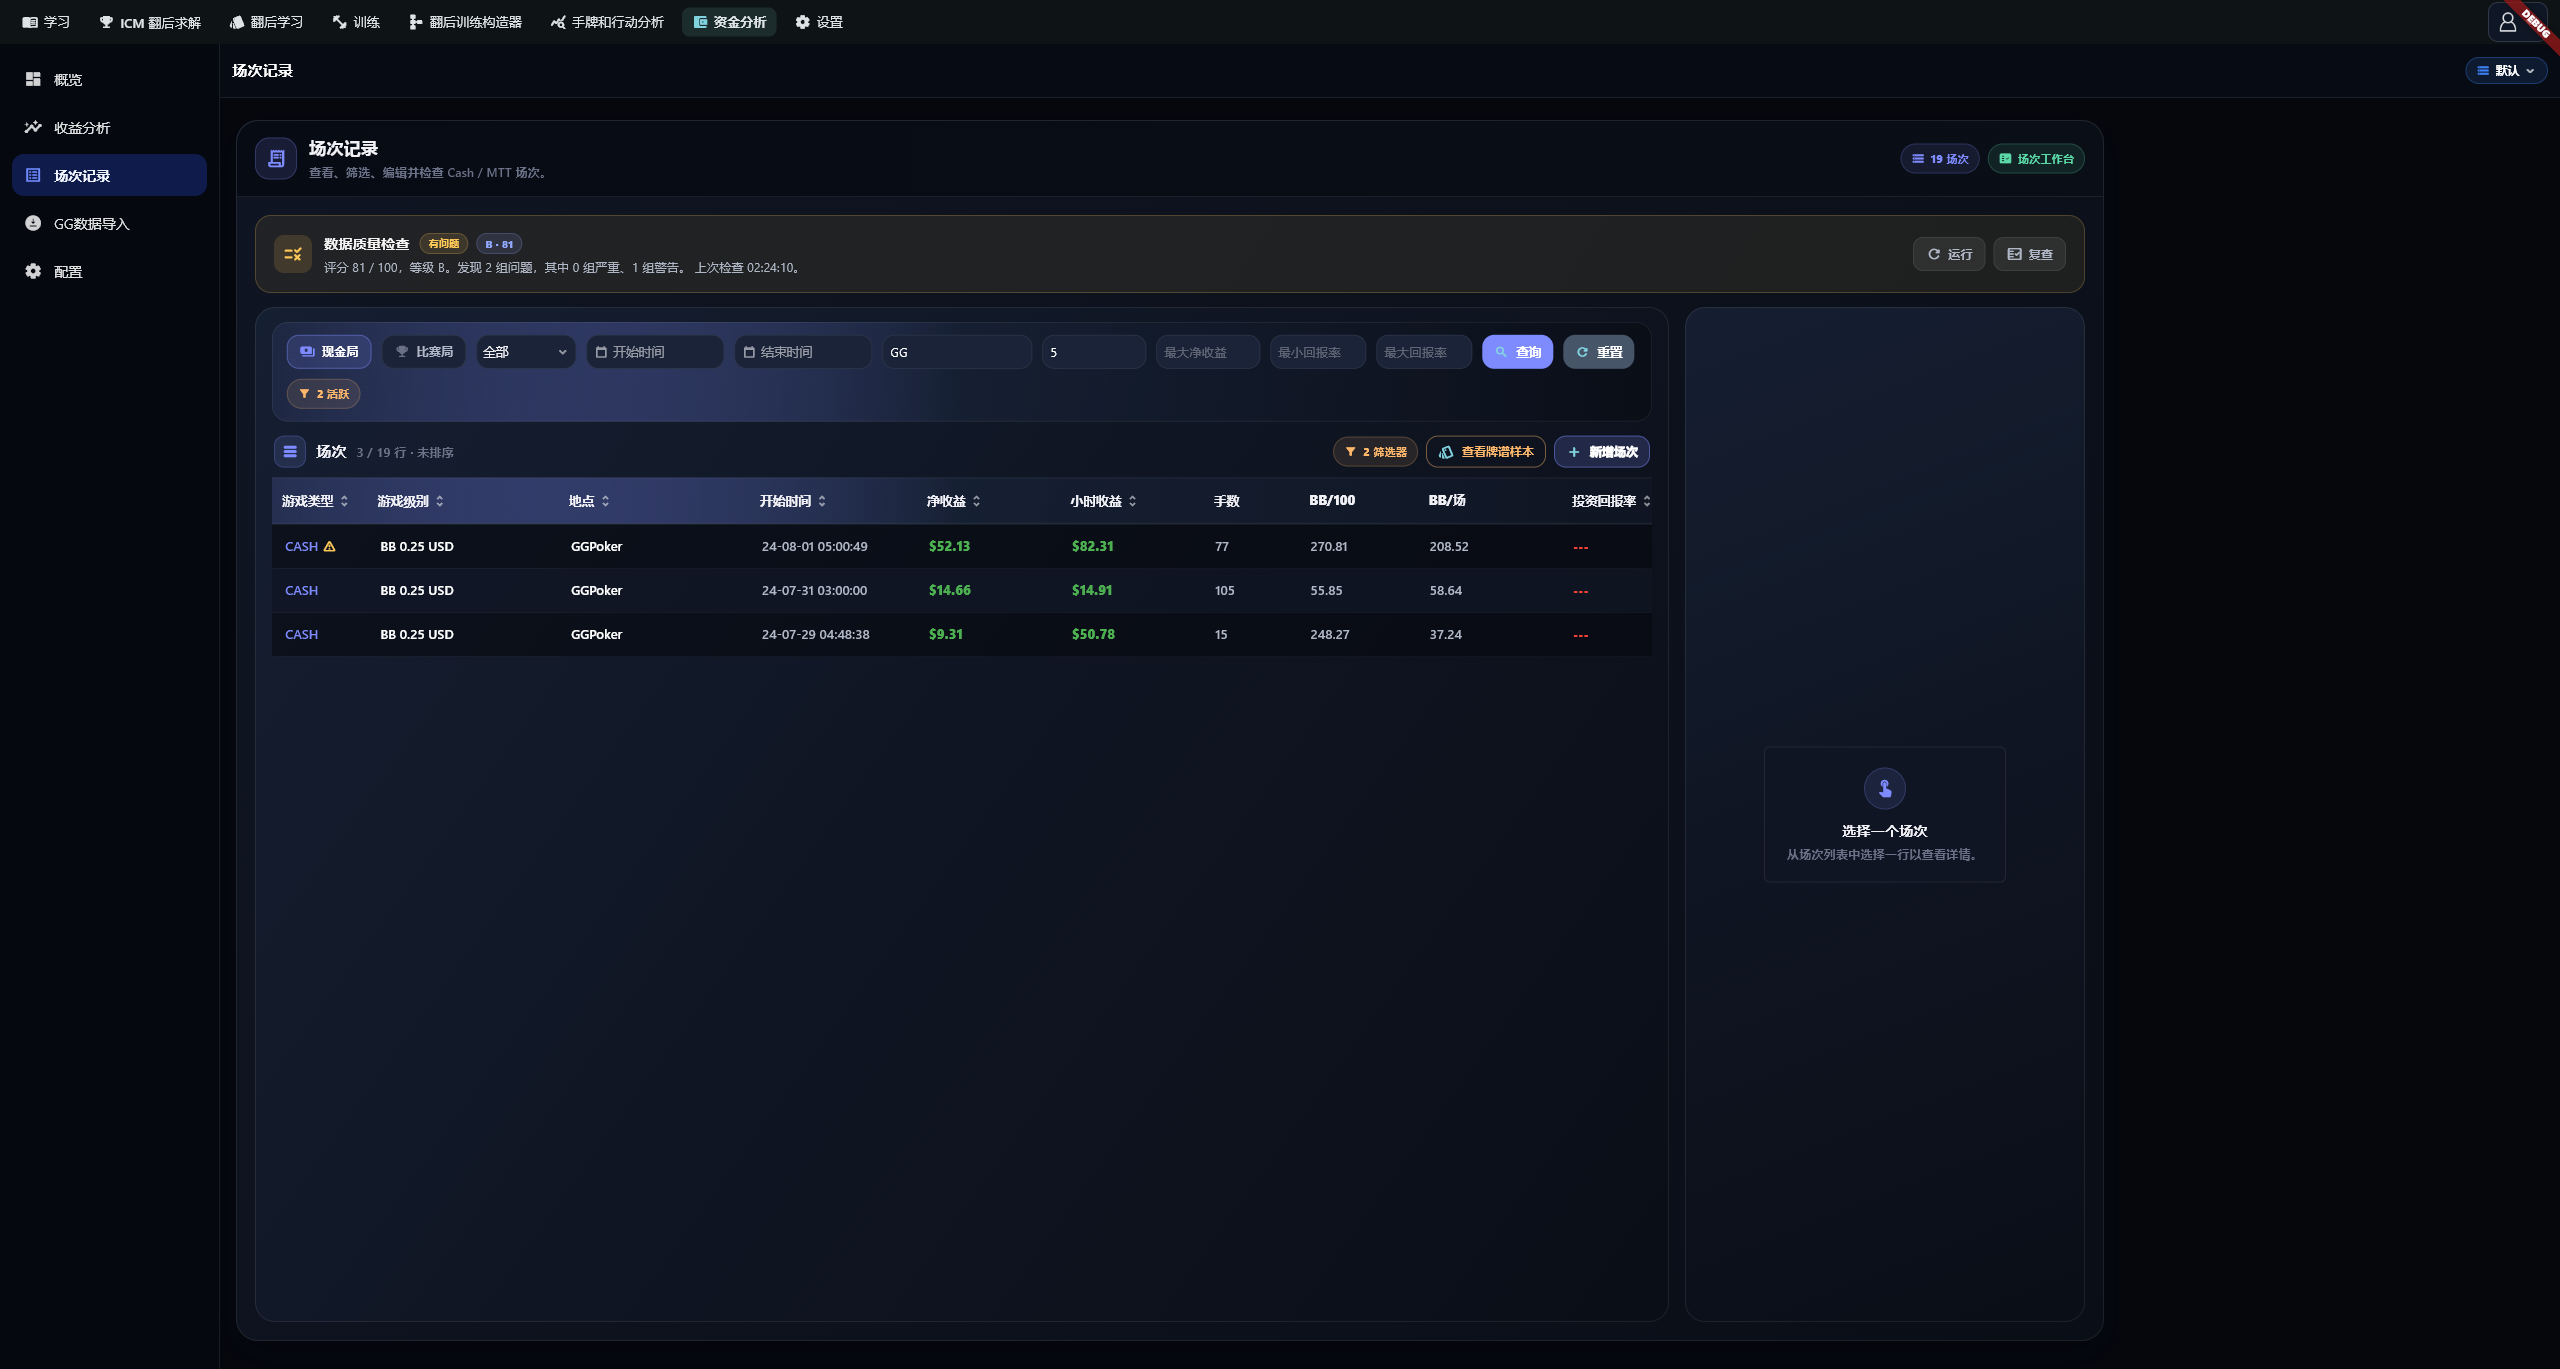Click the user profile icon
Screen dimensions: 2560x1369
click(x=2507, y=22)
